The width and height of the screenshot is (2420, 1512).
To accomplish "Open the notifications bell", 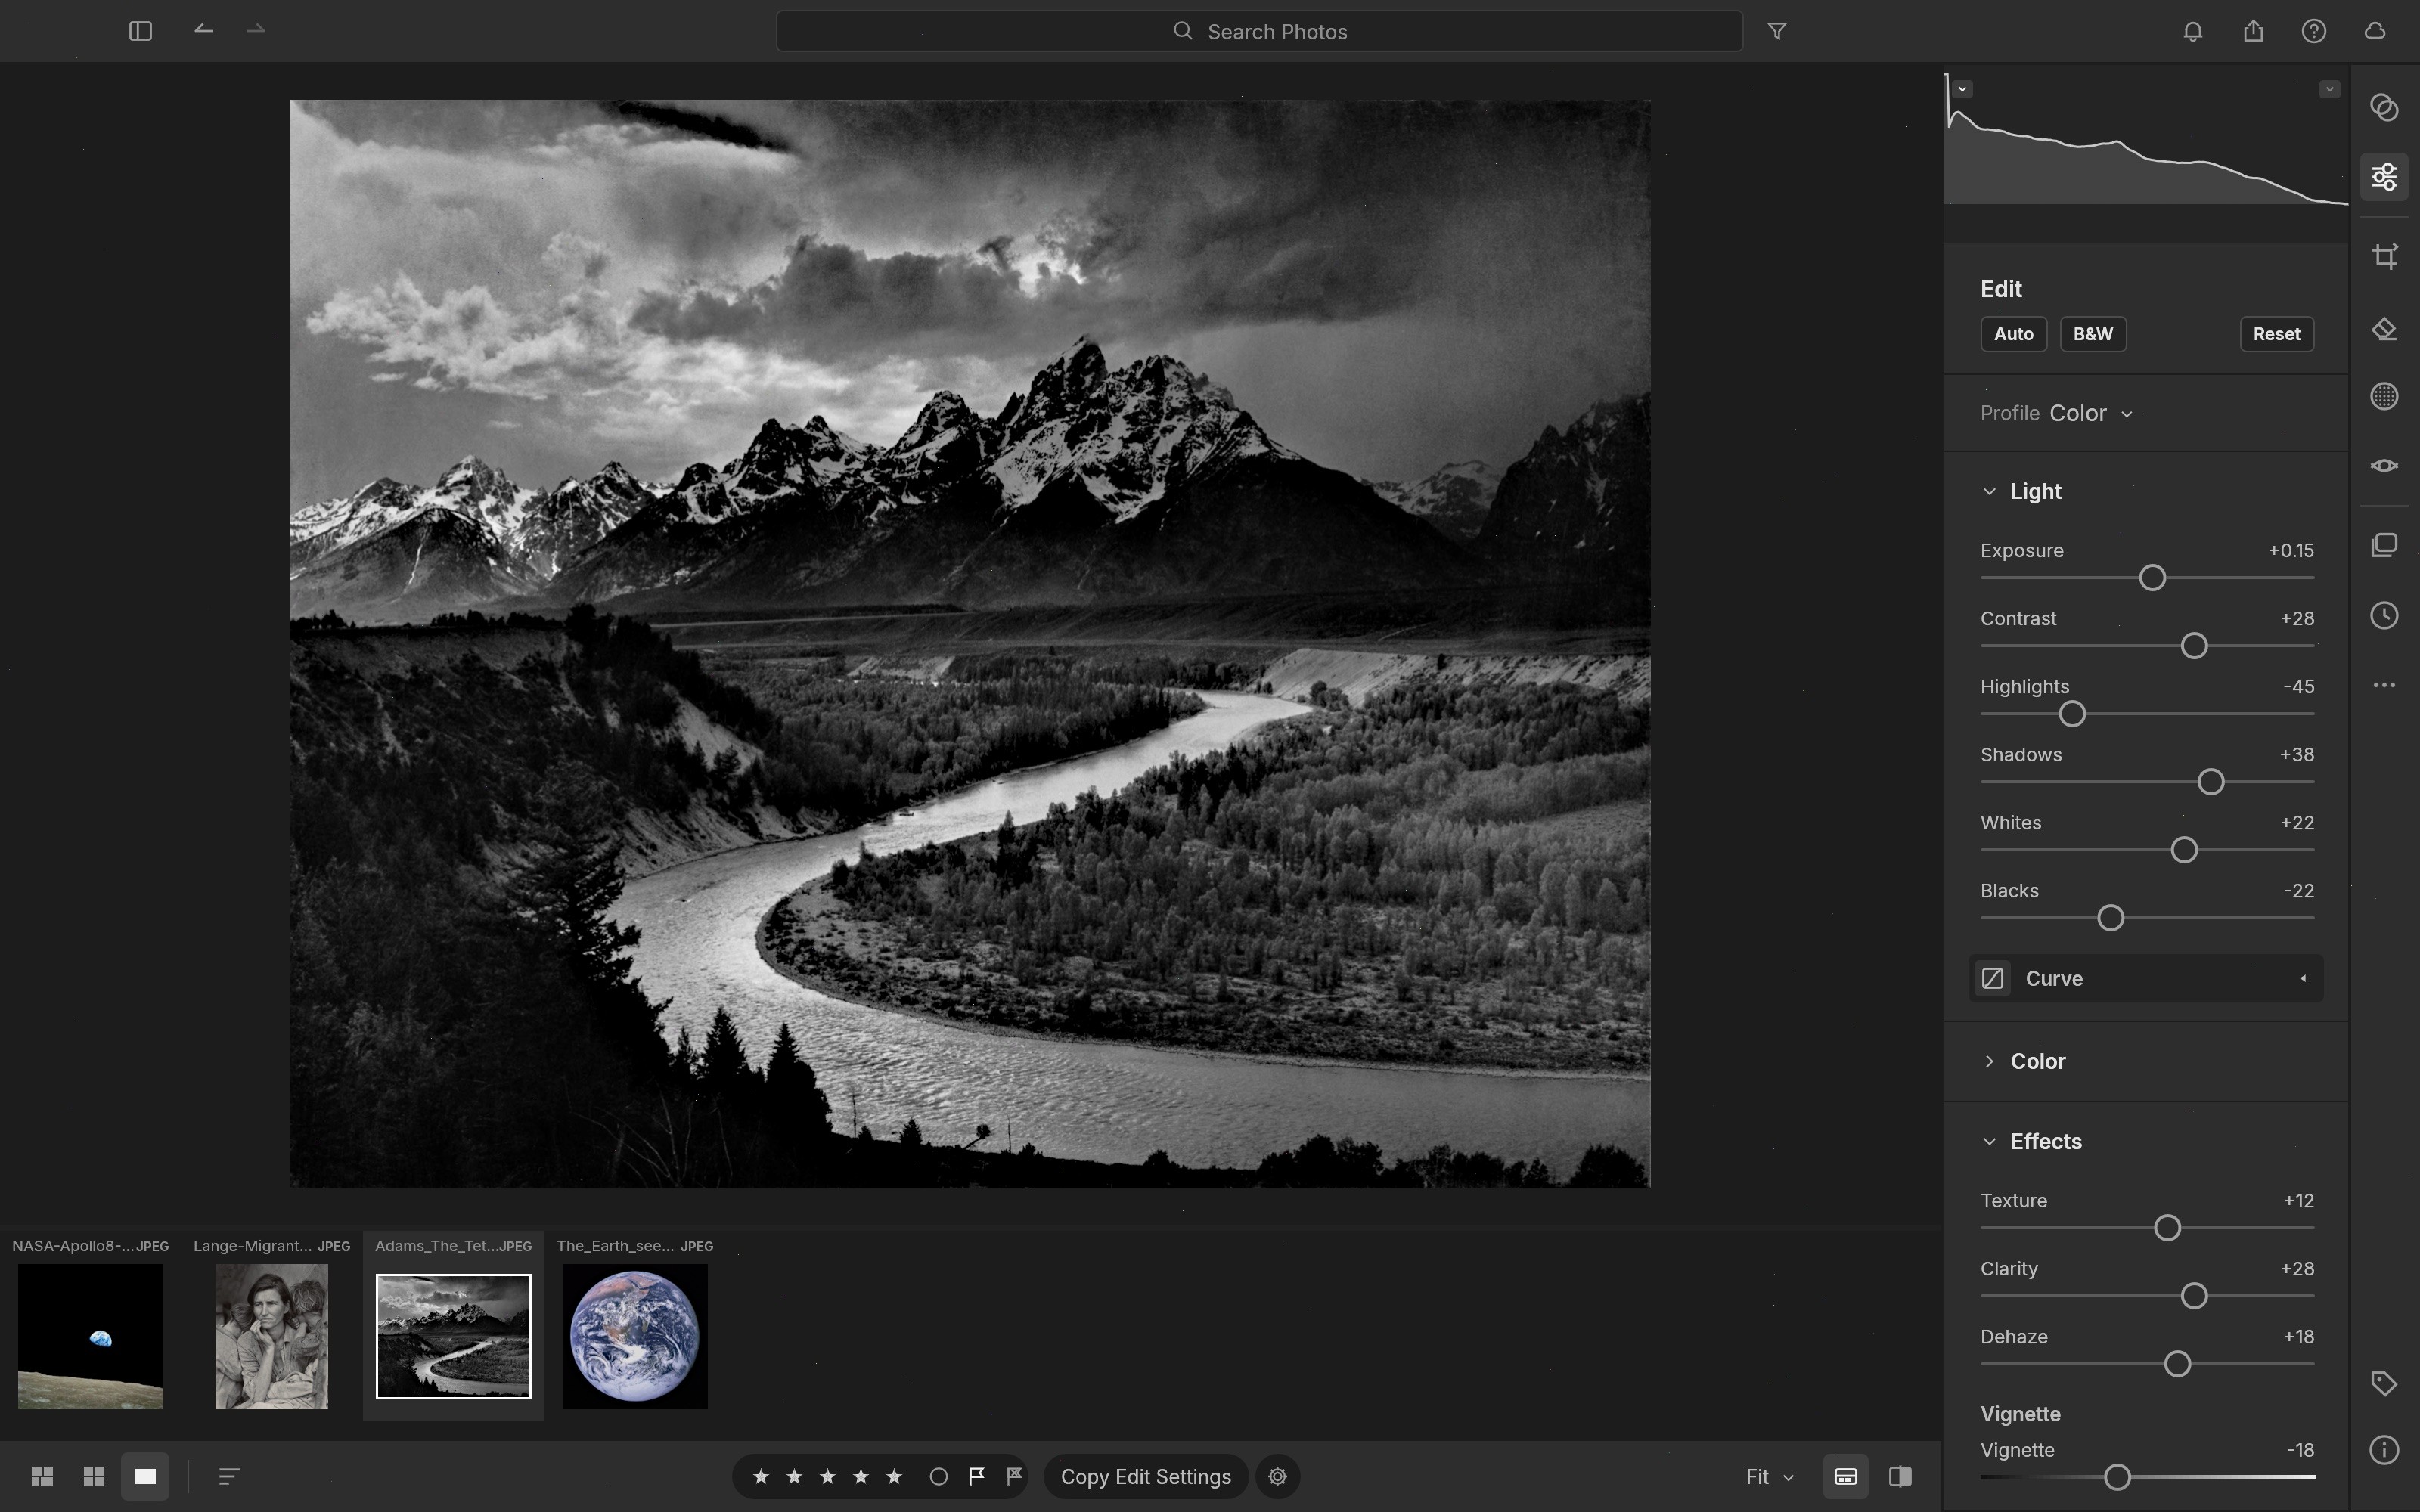I will tap(2192, 31).
